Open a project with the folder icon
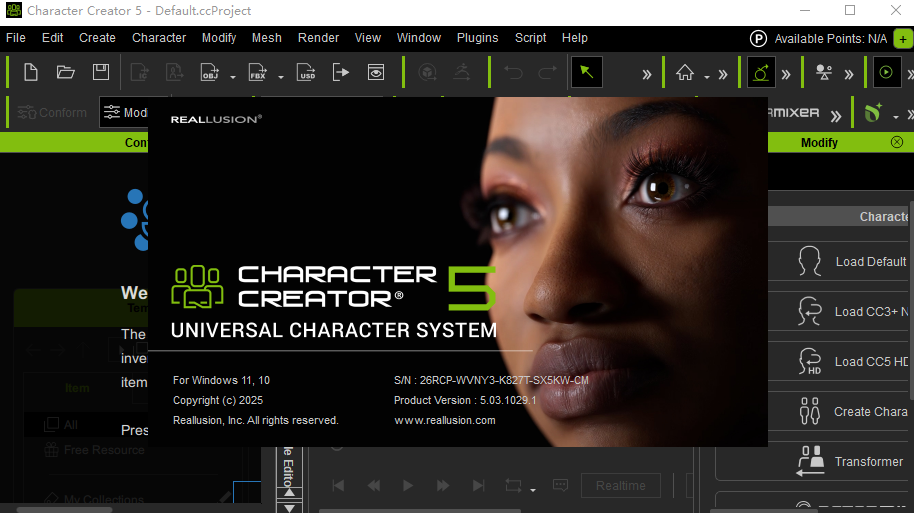Screen dimensions: 914x513 point(65,72)
